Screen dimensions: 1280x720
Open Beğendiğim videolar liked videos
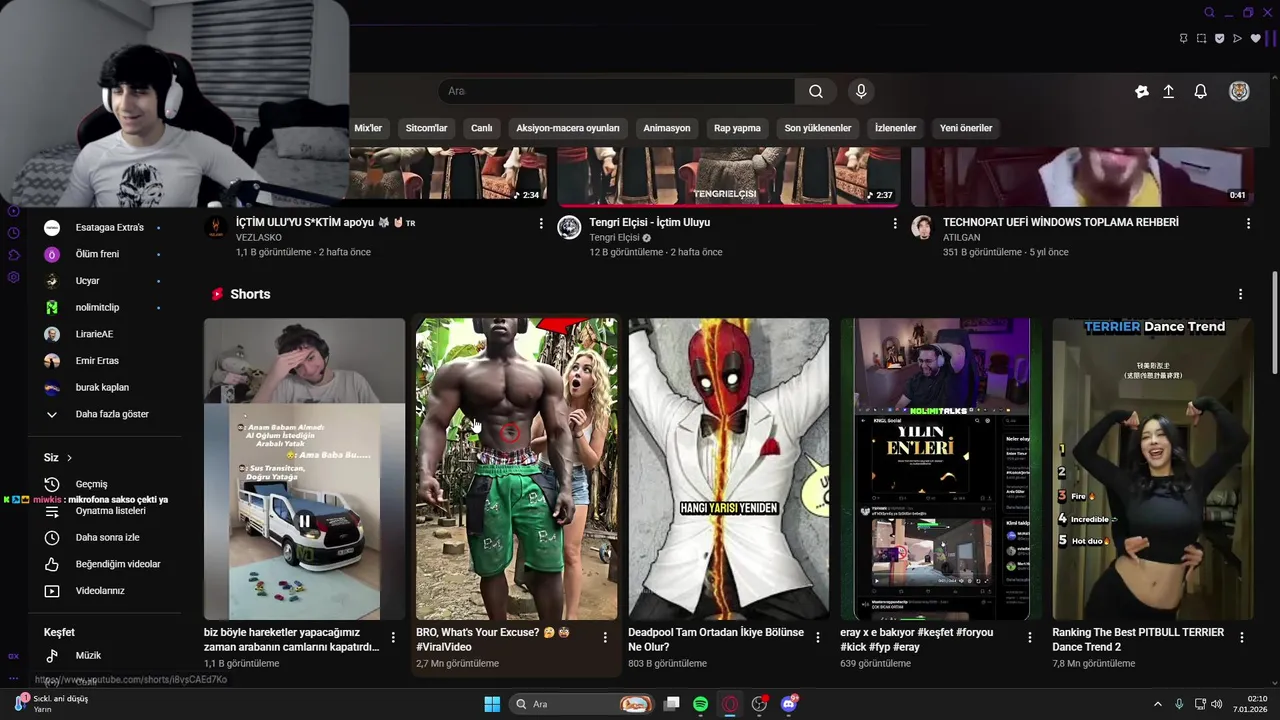tap(118, 564)
